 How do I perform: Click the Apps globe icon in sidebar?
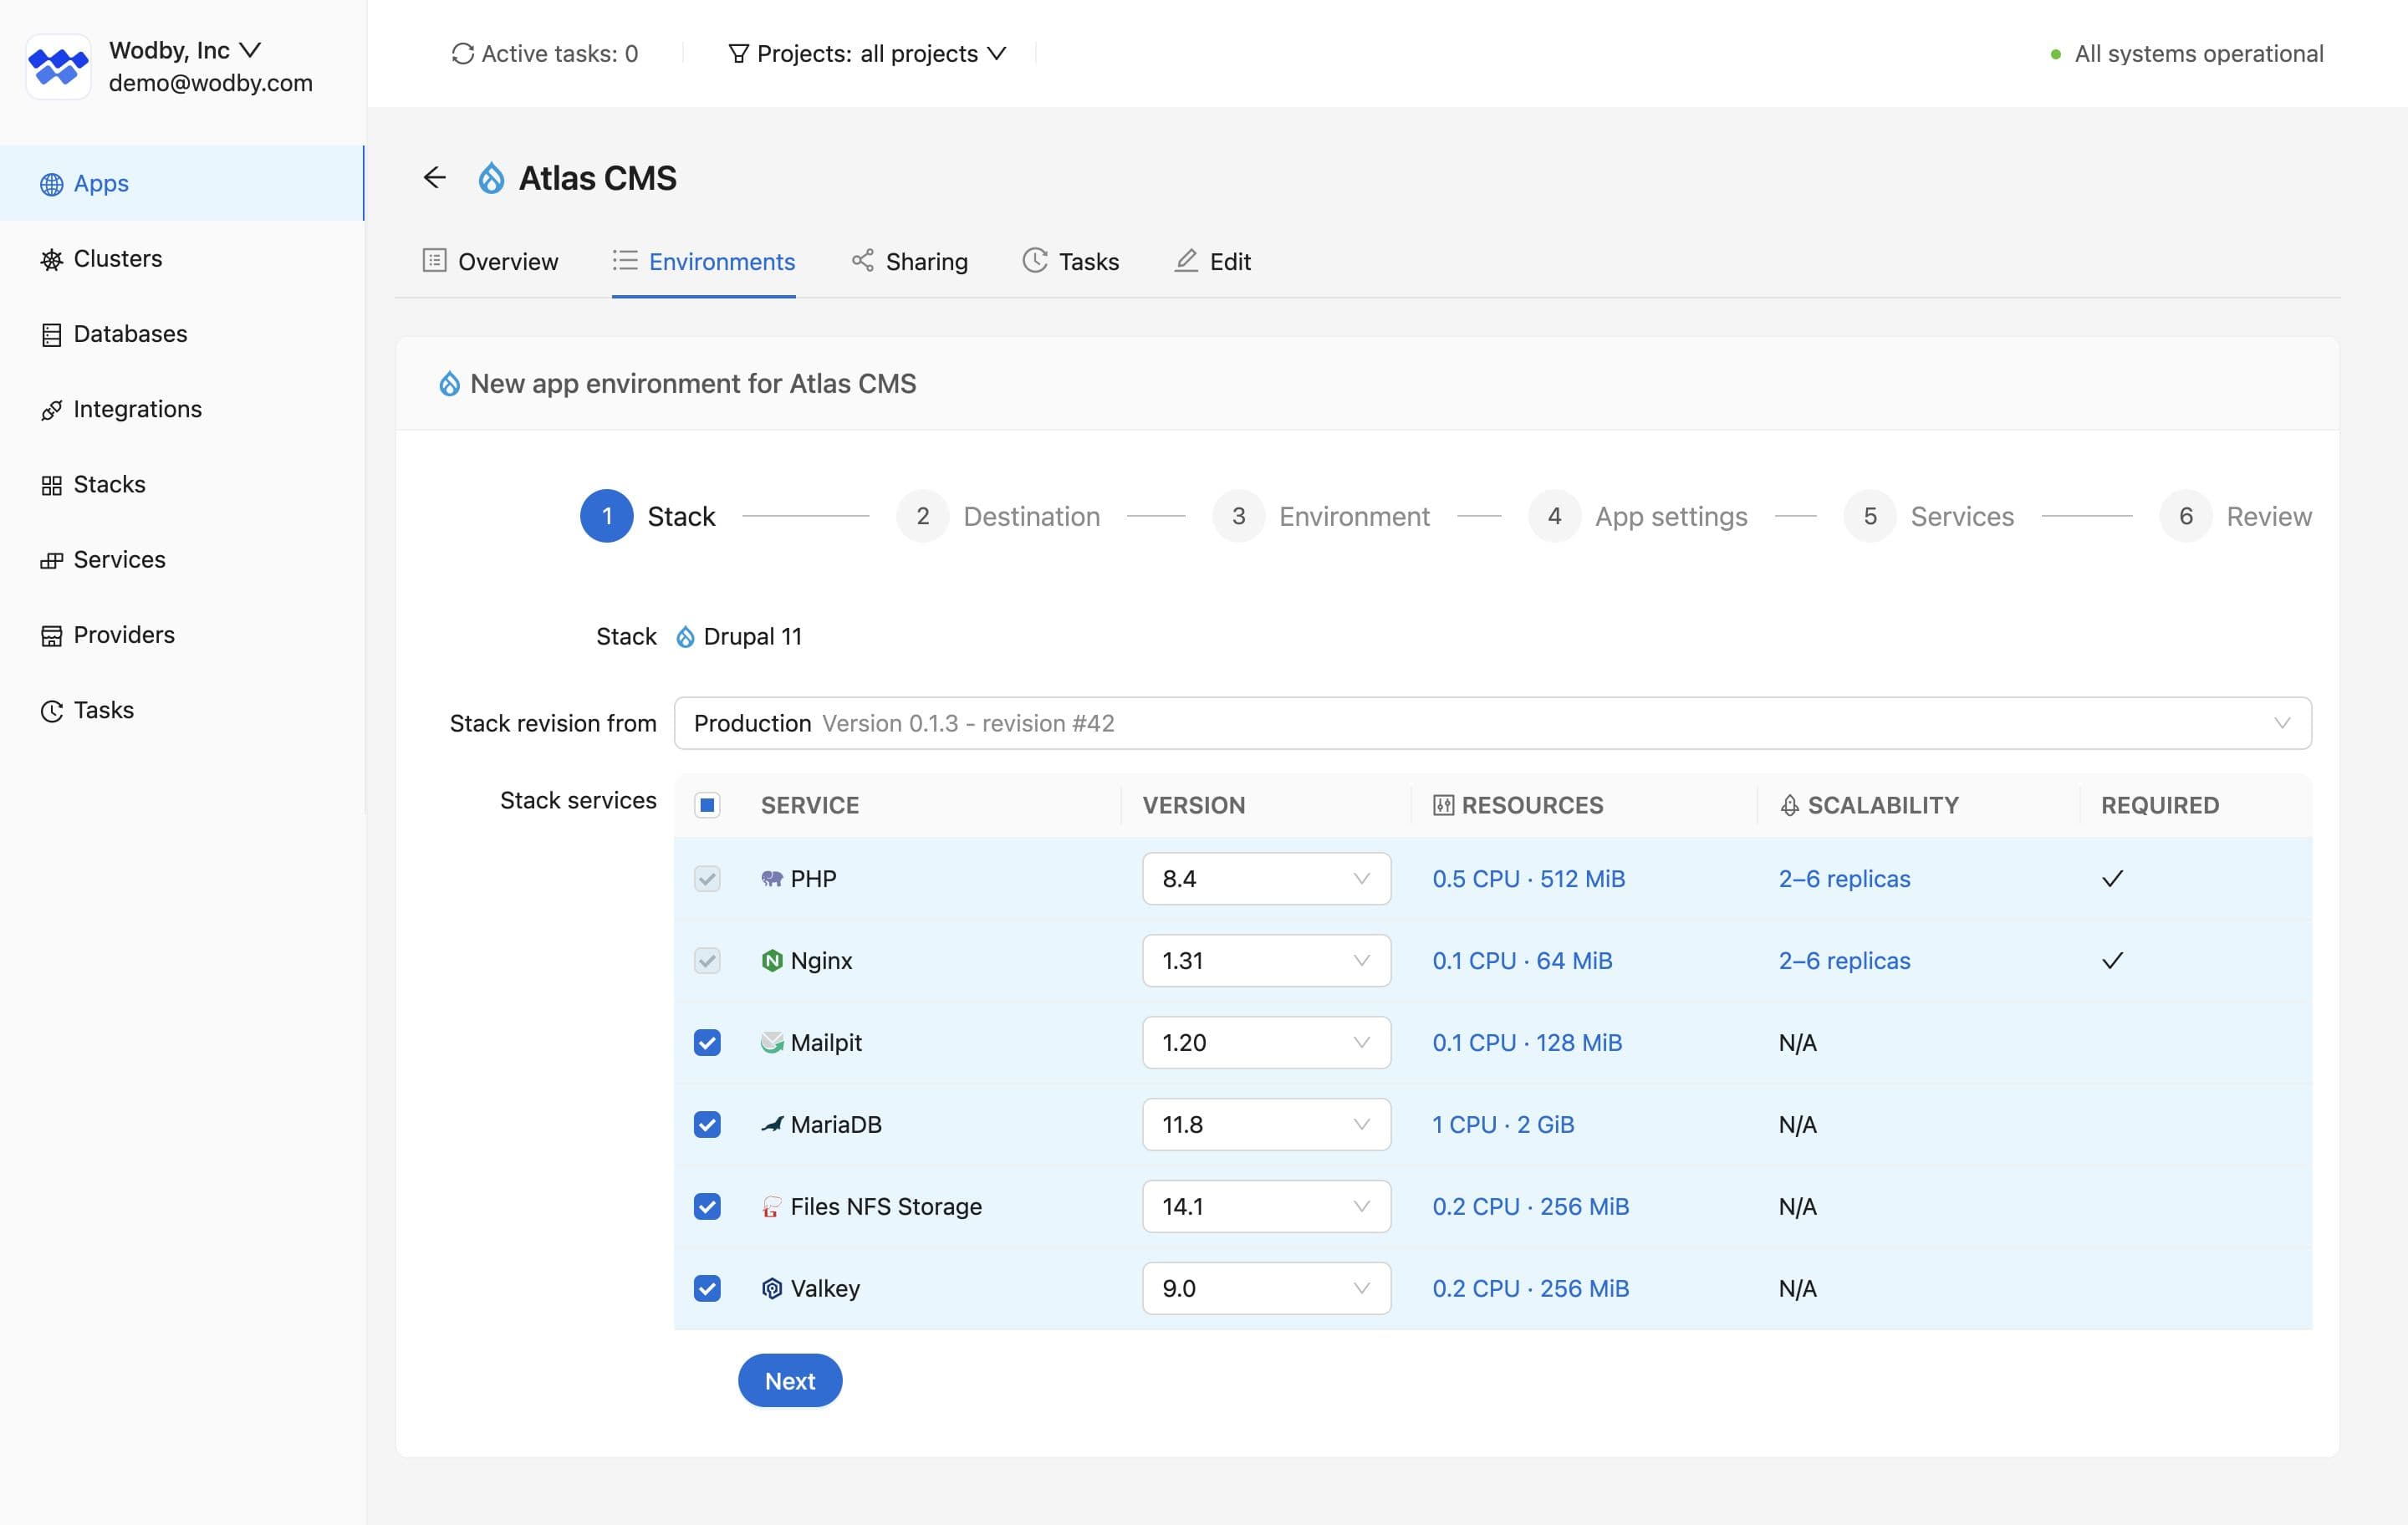pos(51,184)
